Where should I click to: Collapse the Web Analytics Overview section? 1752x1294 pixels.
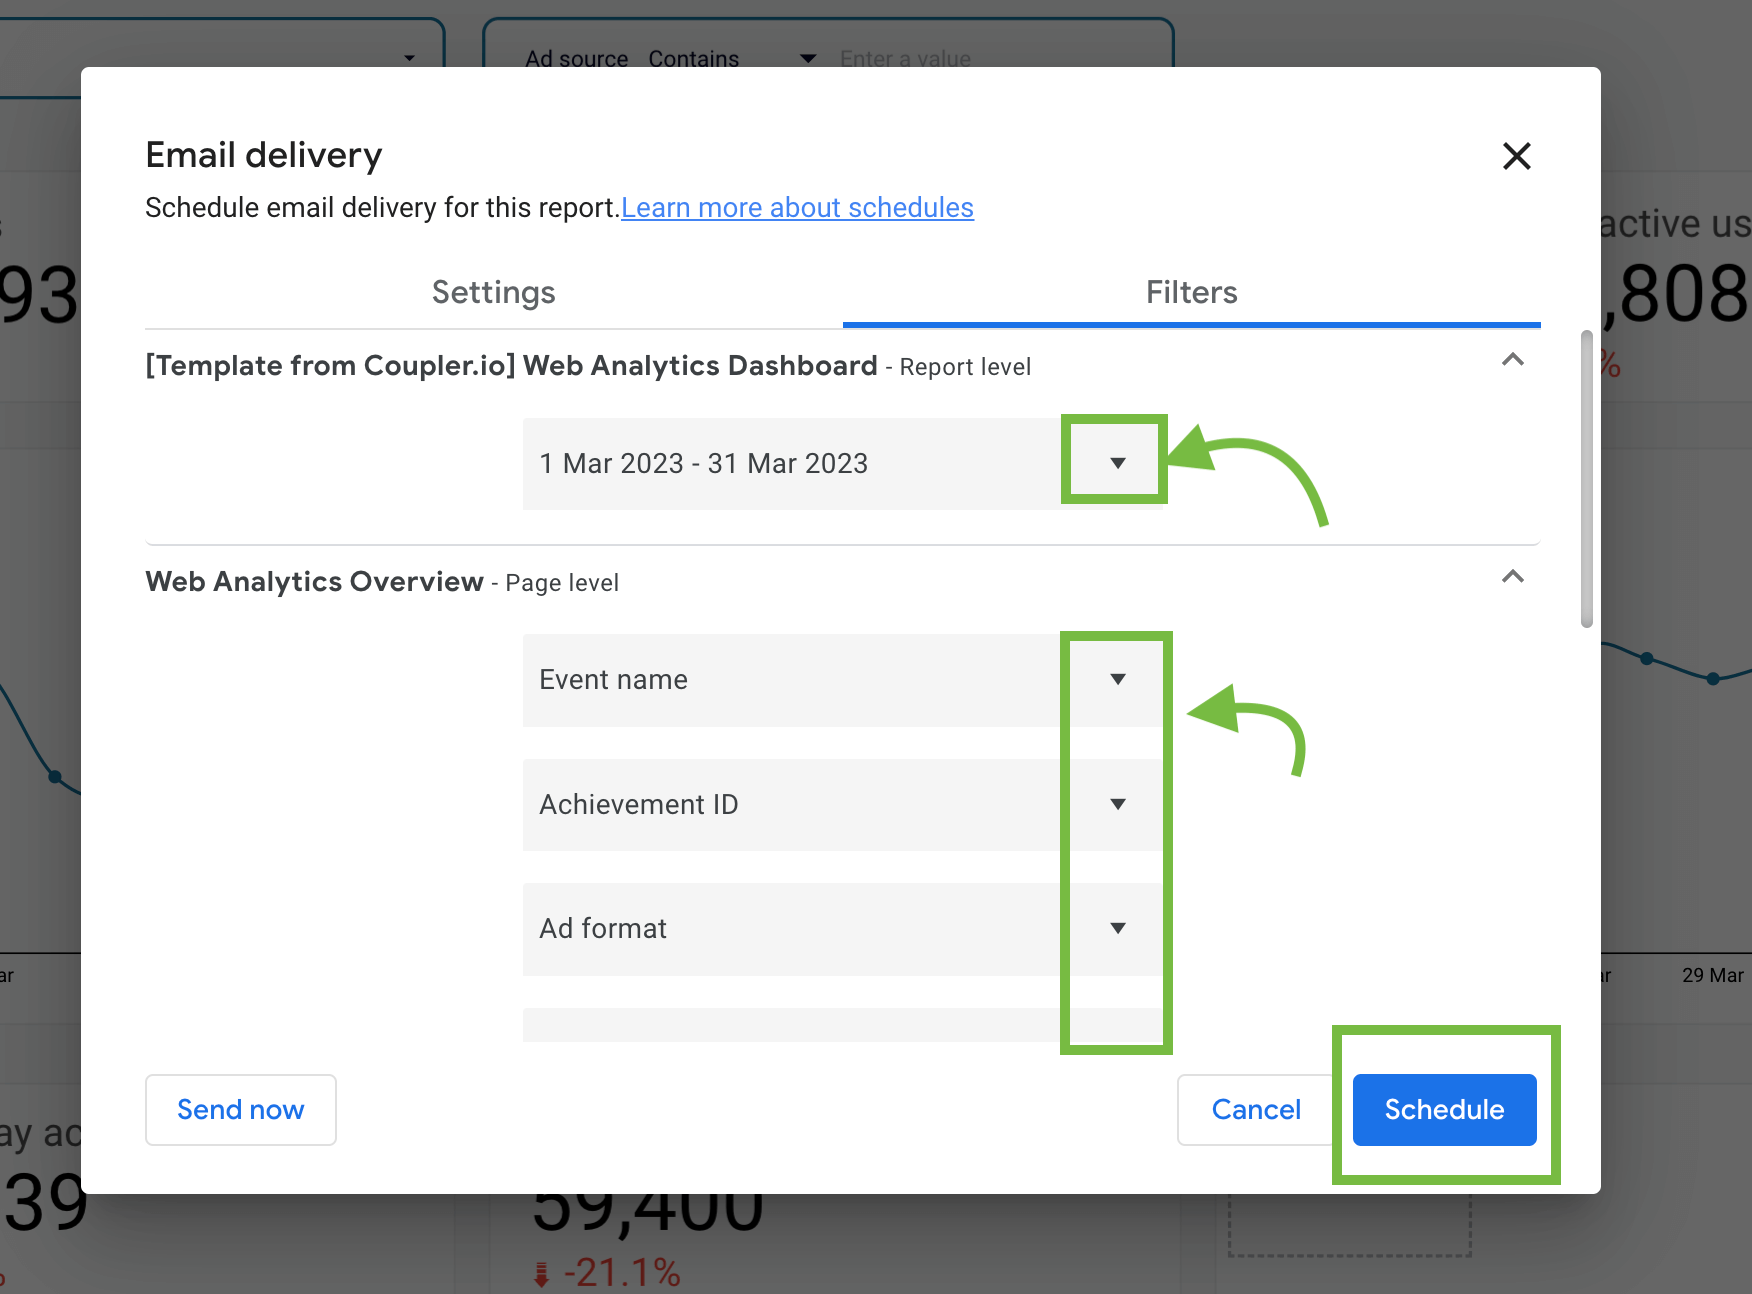click(x=1513, y=577)
